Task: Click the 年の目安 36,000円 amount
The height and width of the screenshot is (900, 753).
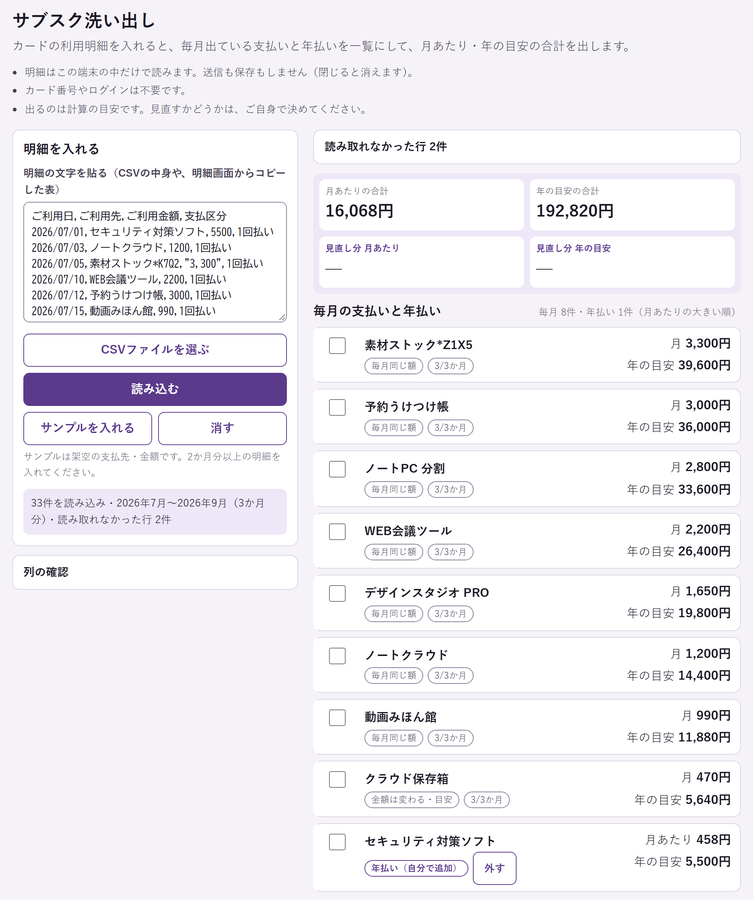Action: pyautogui.click(x=678, y=427)
